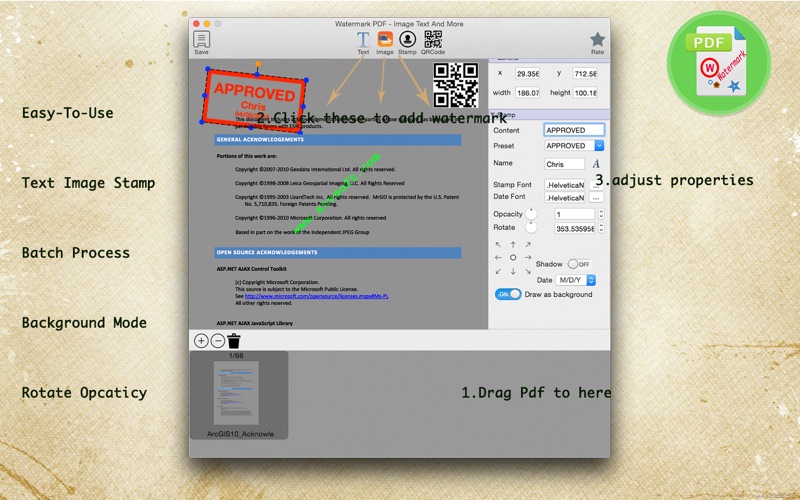The height and width of the screenshot is (500, 800).
Task: Click the Rotate stepper arrows
Action: (x=601, y=228)
